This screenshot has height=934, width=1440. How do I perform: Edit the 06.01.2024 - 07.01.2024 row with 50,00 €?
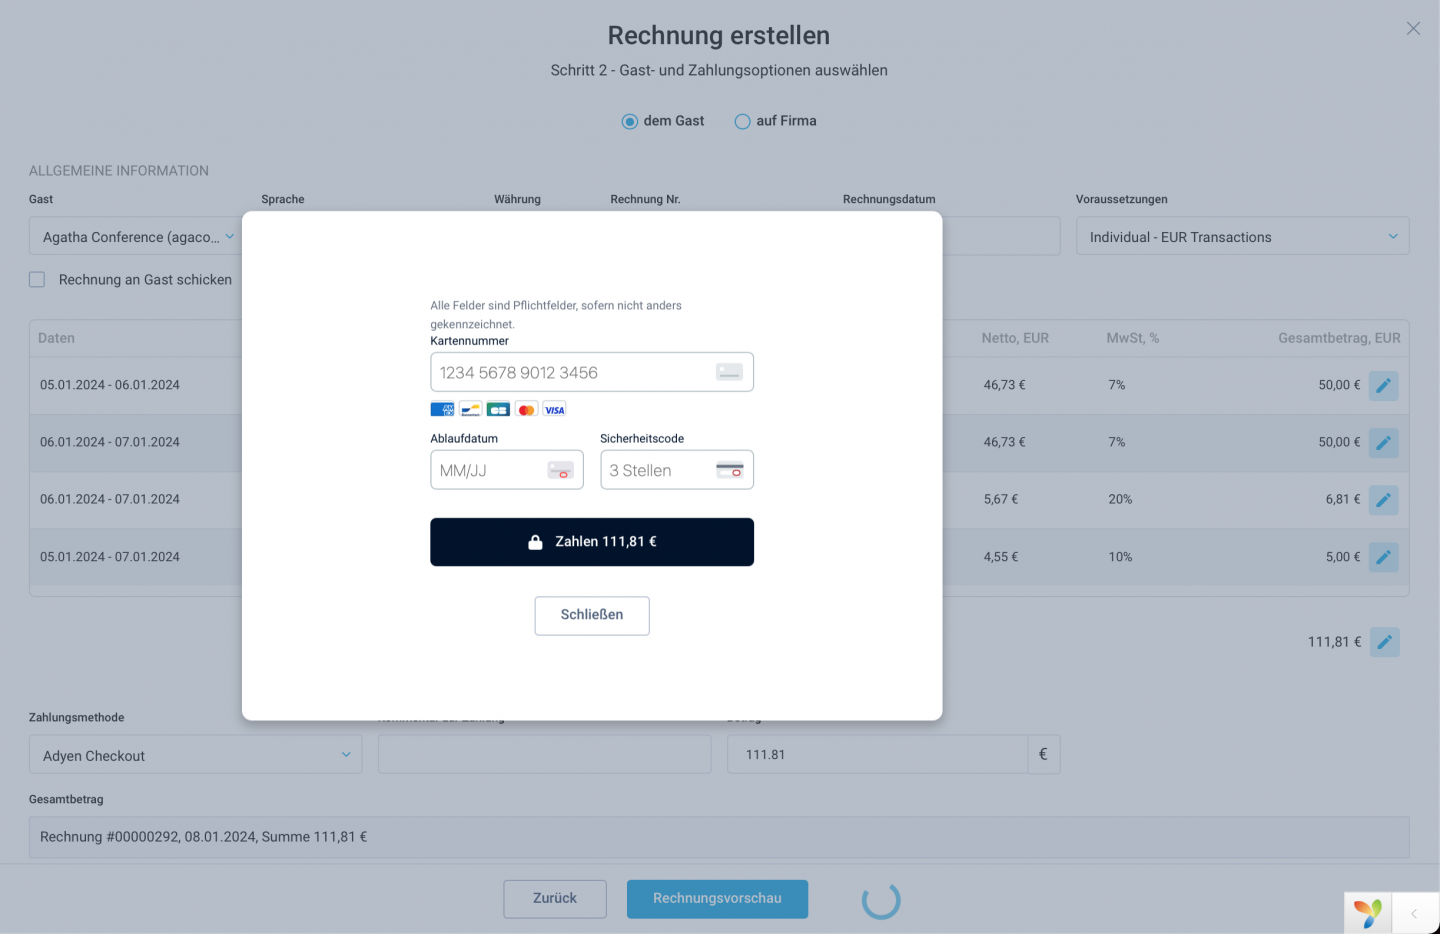click(1384, 442)
